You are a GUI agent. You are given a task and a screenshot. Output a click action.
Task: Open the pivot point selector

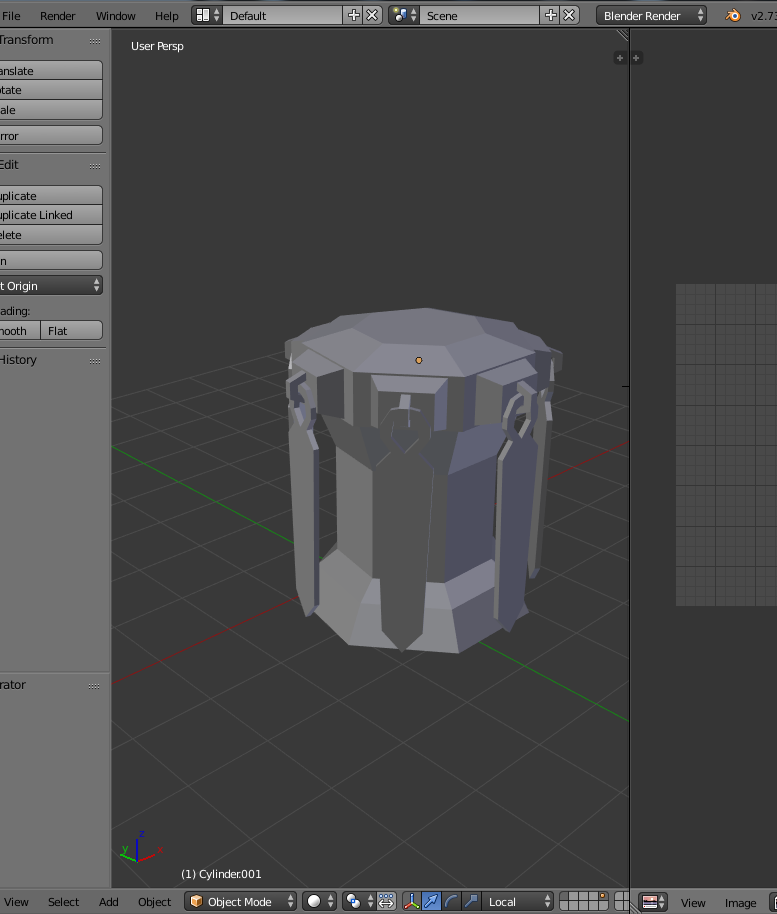pyautogui.click(x=358, y=901)
